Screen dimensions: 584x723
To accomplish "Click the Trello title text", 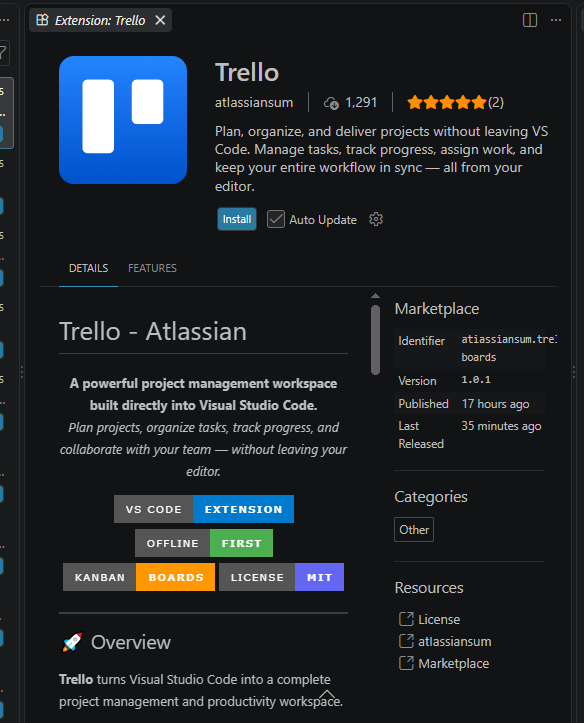I will tap(247, 73).
